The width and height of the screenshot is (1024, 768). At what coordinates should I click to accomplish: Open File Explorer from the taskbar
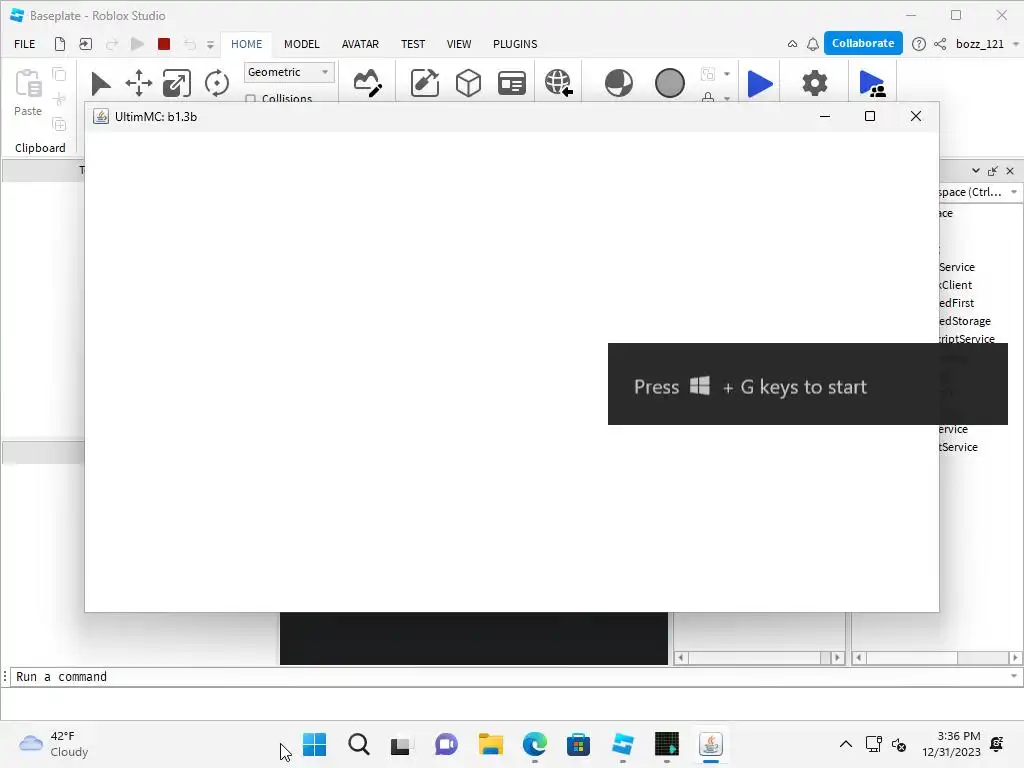coord(490,744)
